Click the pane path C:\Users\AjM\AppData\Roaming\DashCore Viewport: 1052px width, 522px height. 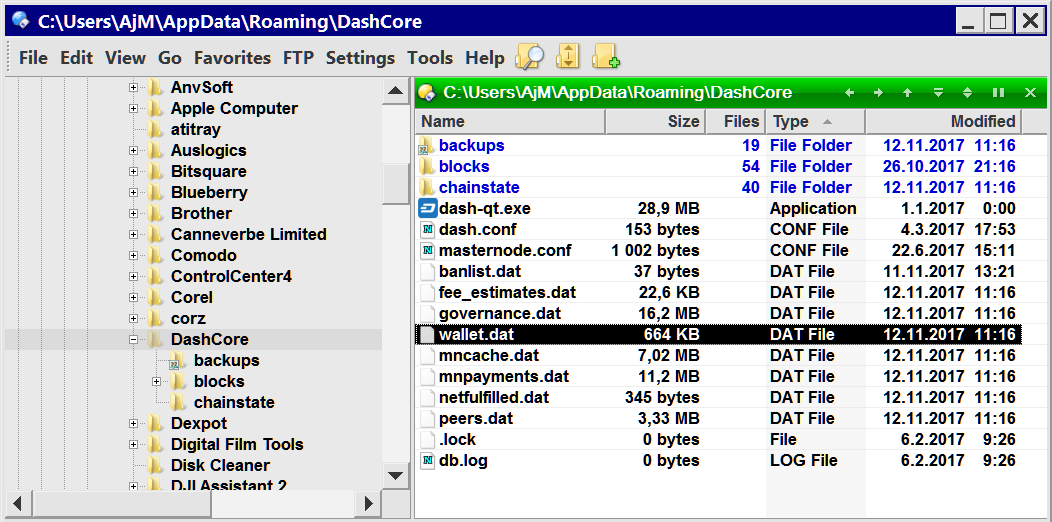coord(617,93)
